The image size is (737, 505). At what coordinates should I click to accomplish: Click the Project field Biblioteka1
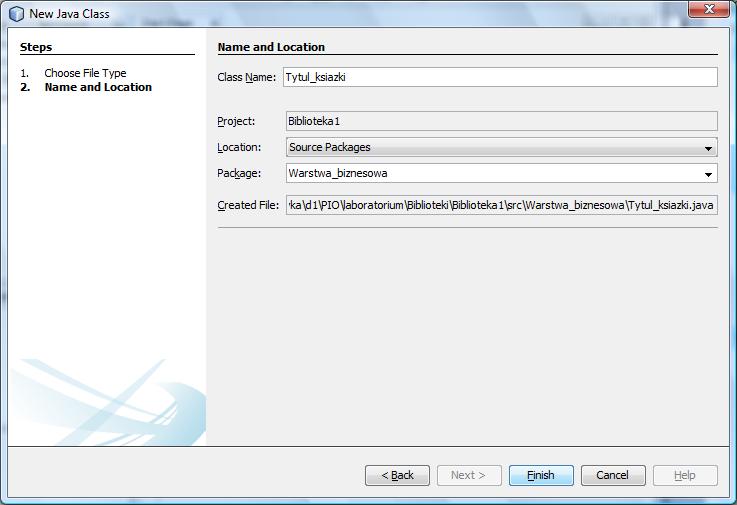tap(502, 121)
